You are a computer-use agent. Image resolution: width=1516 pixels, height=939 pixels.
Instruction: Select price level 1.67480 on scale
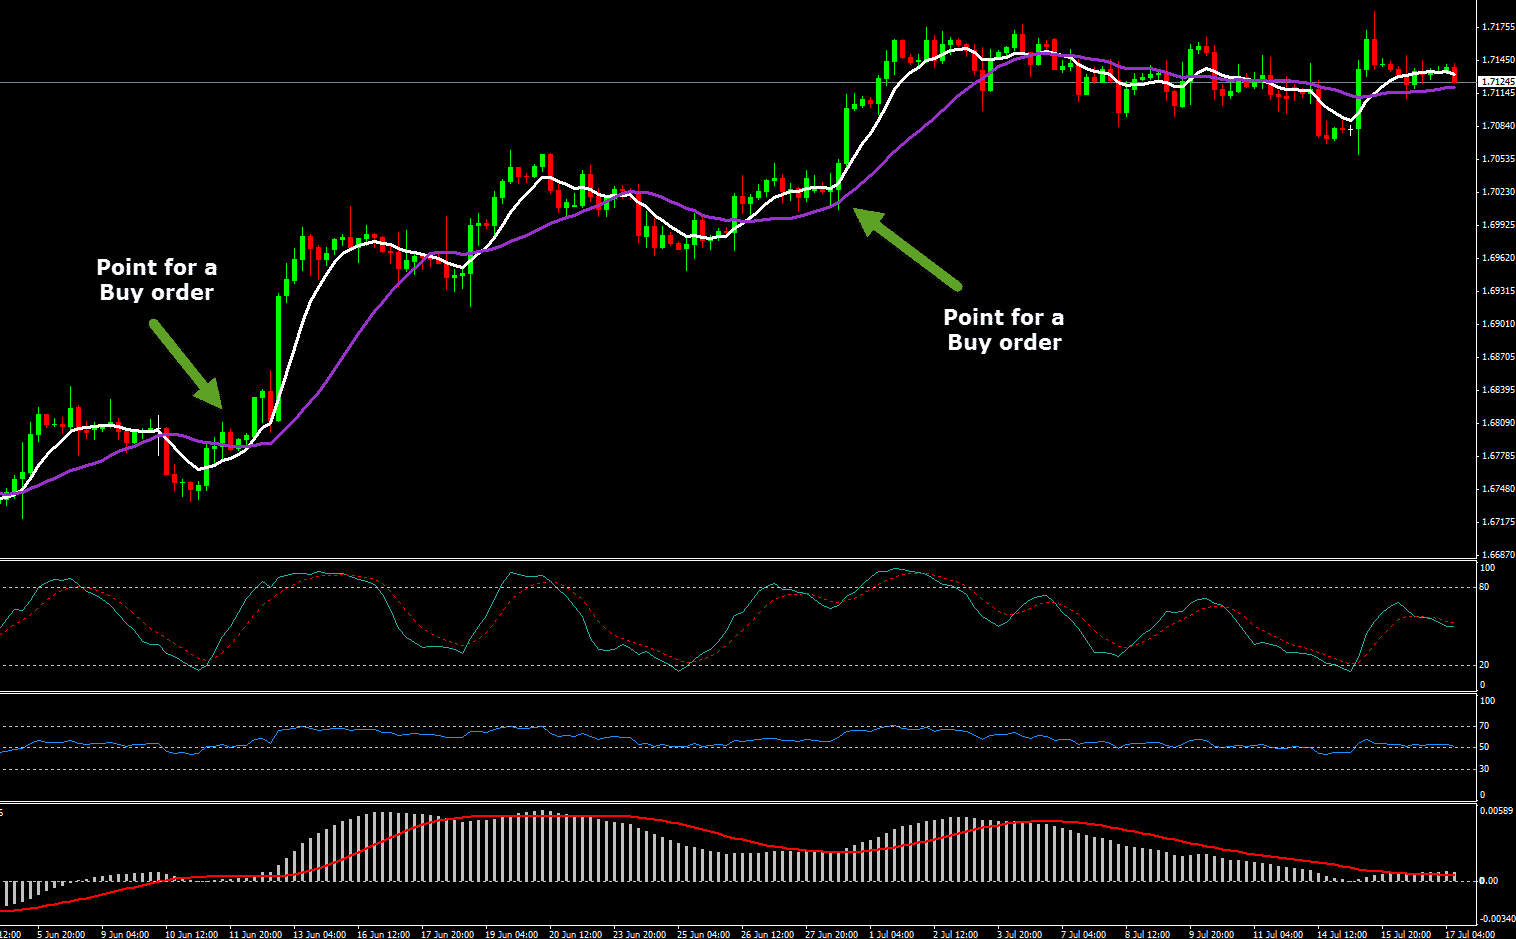pyautogui.click(x=1498, y=489)
